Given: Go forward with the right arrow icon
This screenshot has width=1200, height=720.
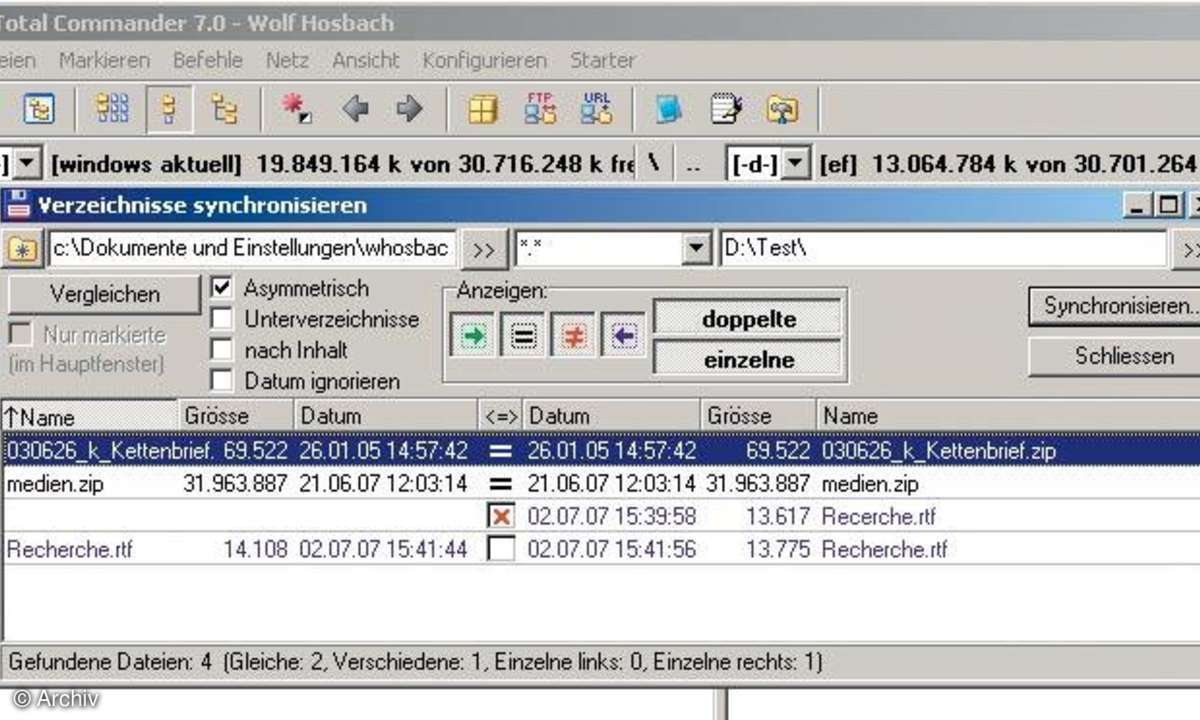Looking at the screenshot, I should (x=408, y=109).
